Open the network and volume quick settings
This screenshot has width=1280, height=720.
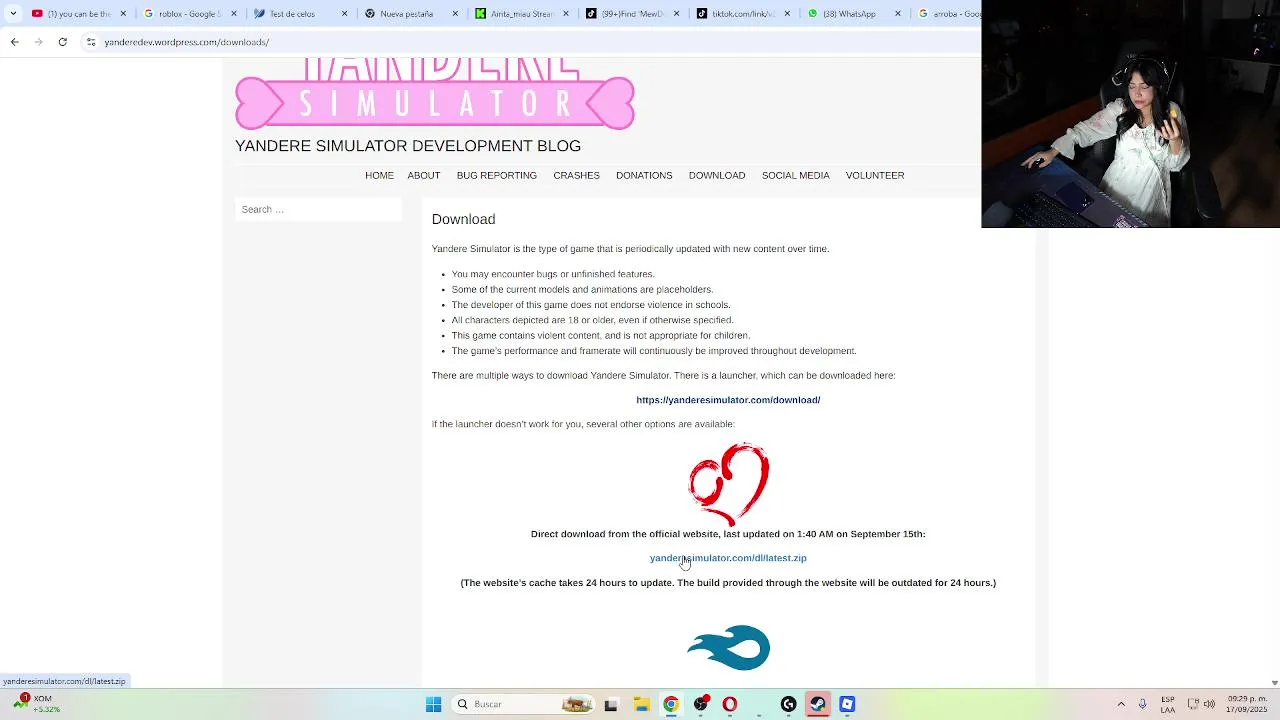1201,704
